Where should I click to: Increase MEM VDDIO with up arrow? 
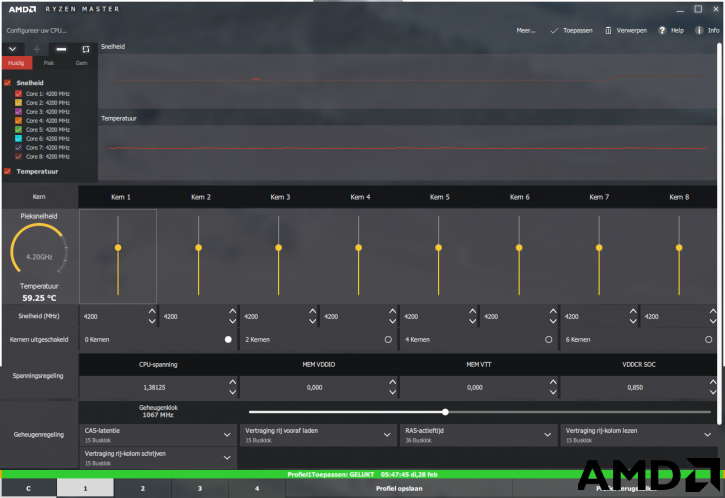tap(393, 382)
